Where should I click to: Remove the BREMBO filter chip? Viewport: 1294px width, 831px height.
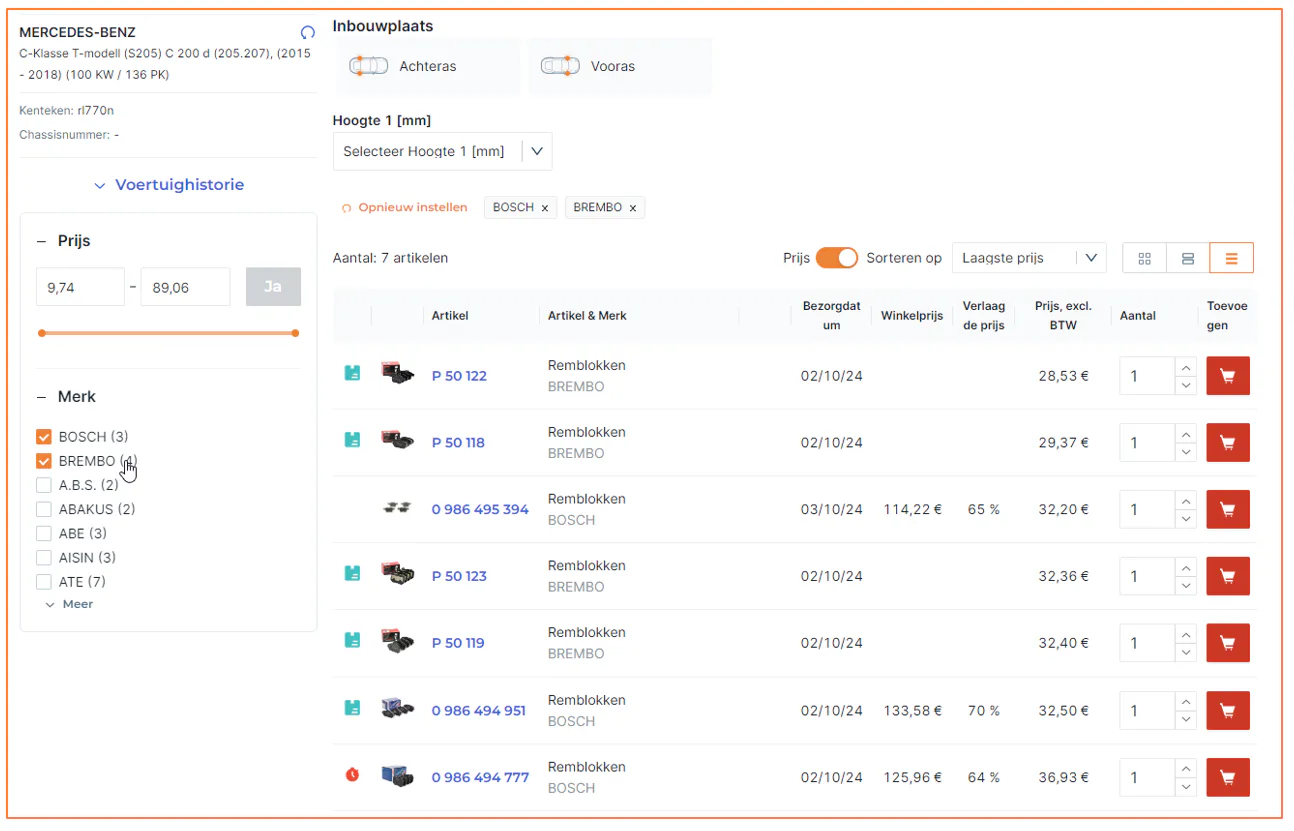(x=632, y=208)
